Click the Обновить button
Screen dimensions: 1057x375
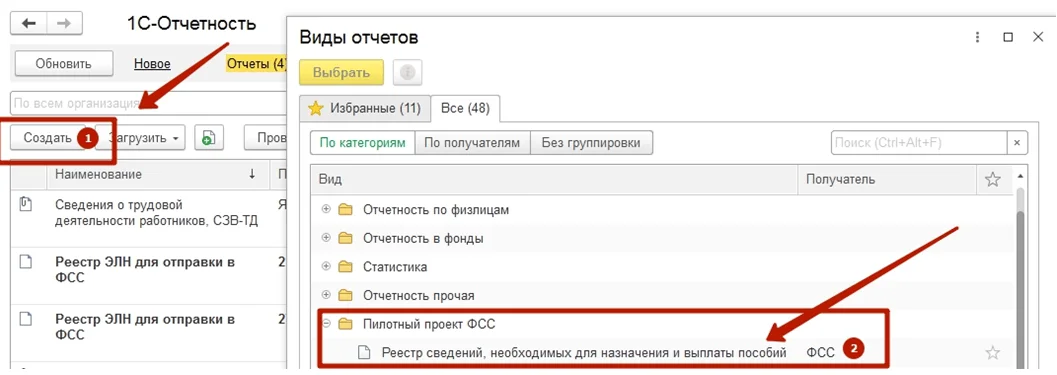point(63,64)
